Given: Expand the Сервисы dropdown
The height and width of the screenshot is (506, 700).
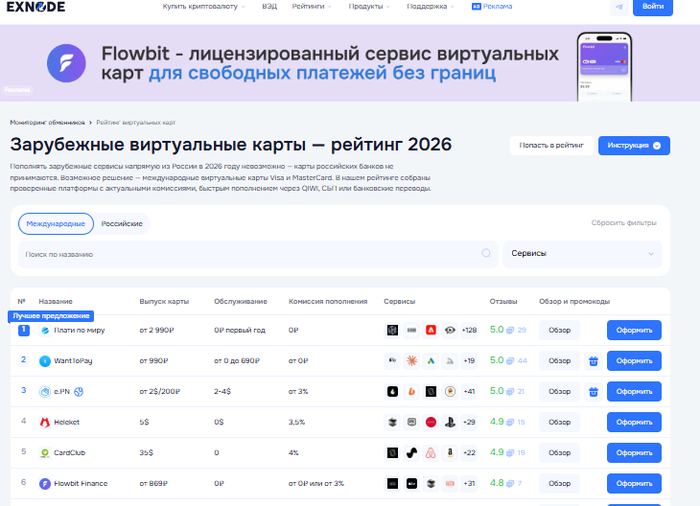Looking at the screenshot, I should click(581, 254).
